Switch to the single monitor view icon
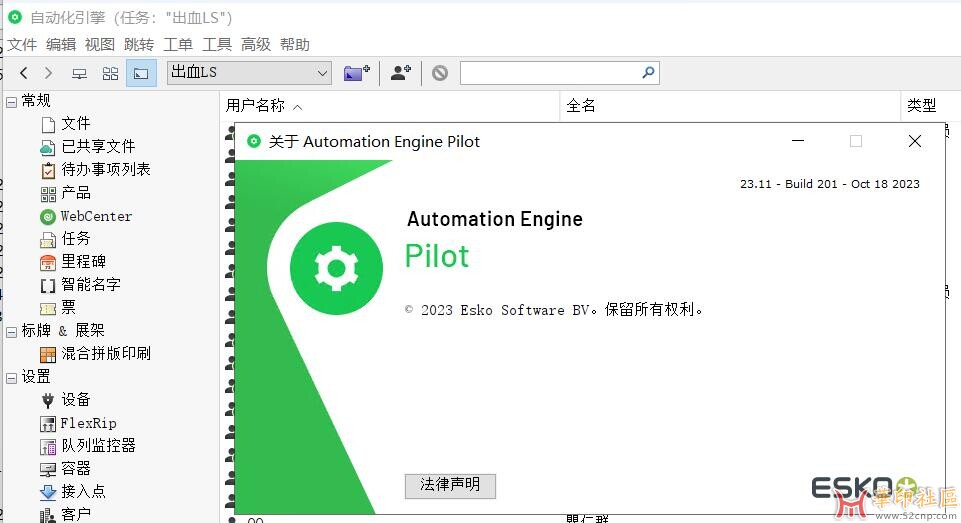Screen dimensions: 961x523 click(80, 74)
